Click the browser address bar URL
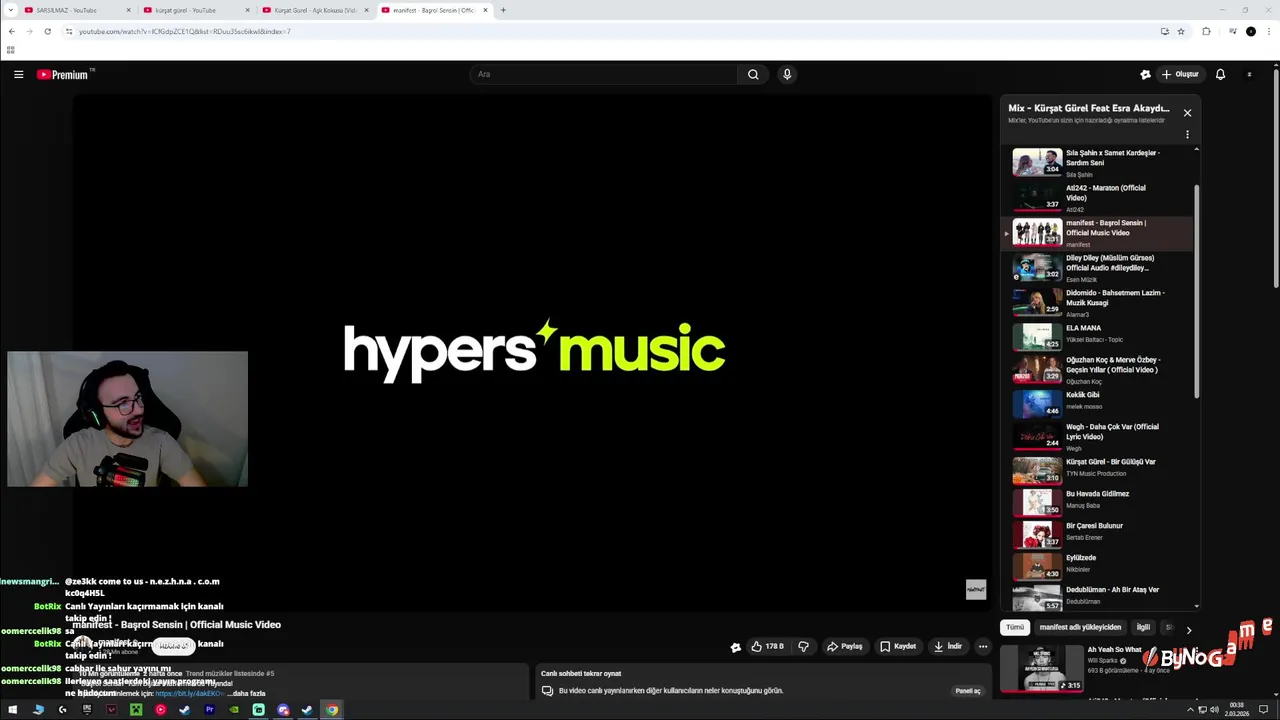This screenshot has height=720, width=1280. [185, 31]
